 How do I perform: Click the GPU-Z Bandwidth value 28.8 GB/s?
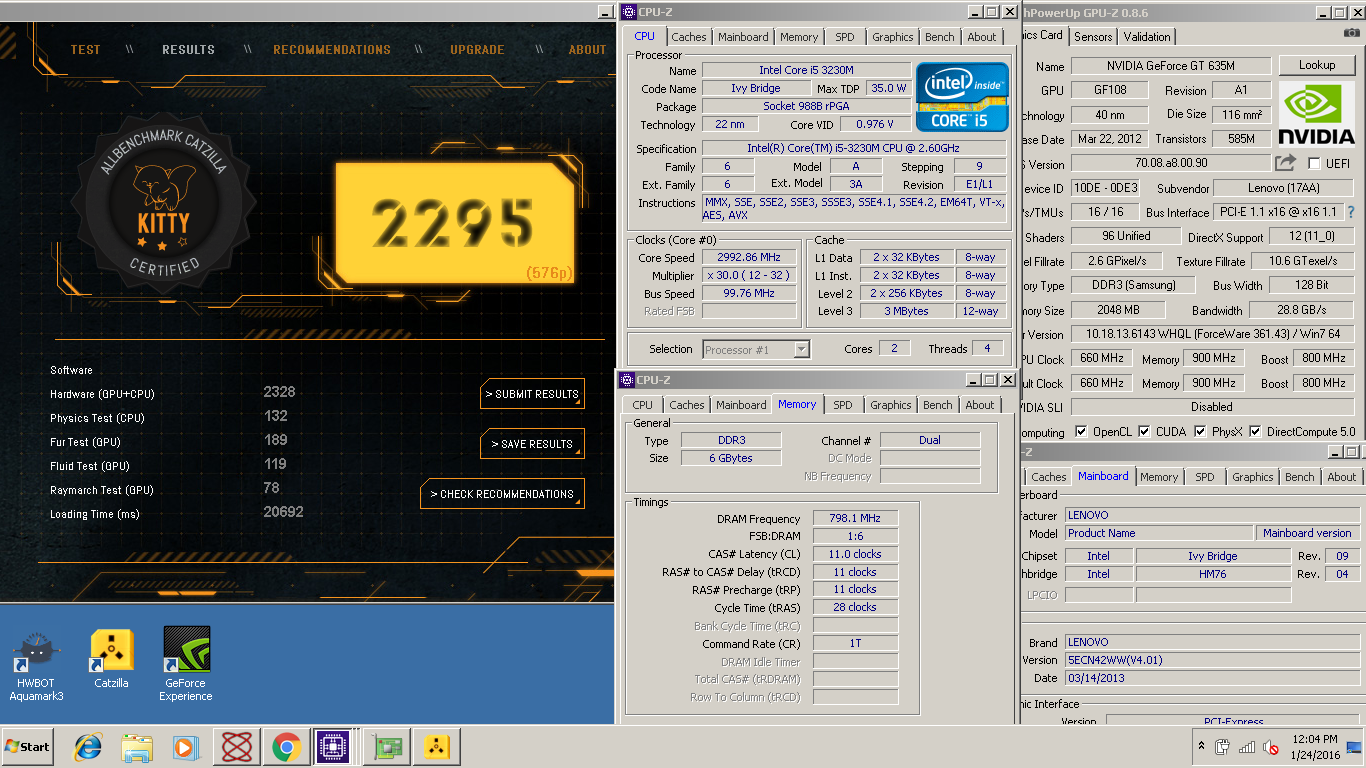pyautogui.click(x=1301, y=310)
